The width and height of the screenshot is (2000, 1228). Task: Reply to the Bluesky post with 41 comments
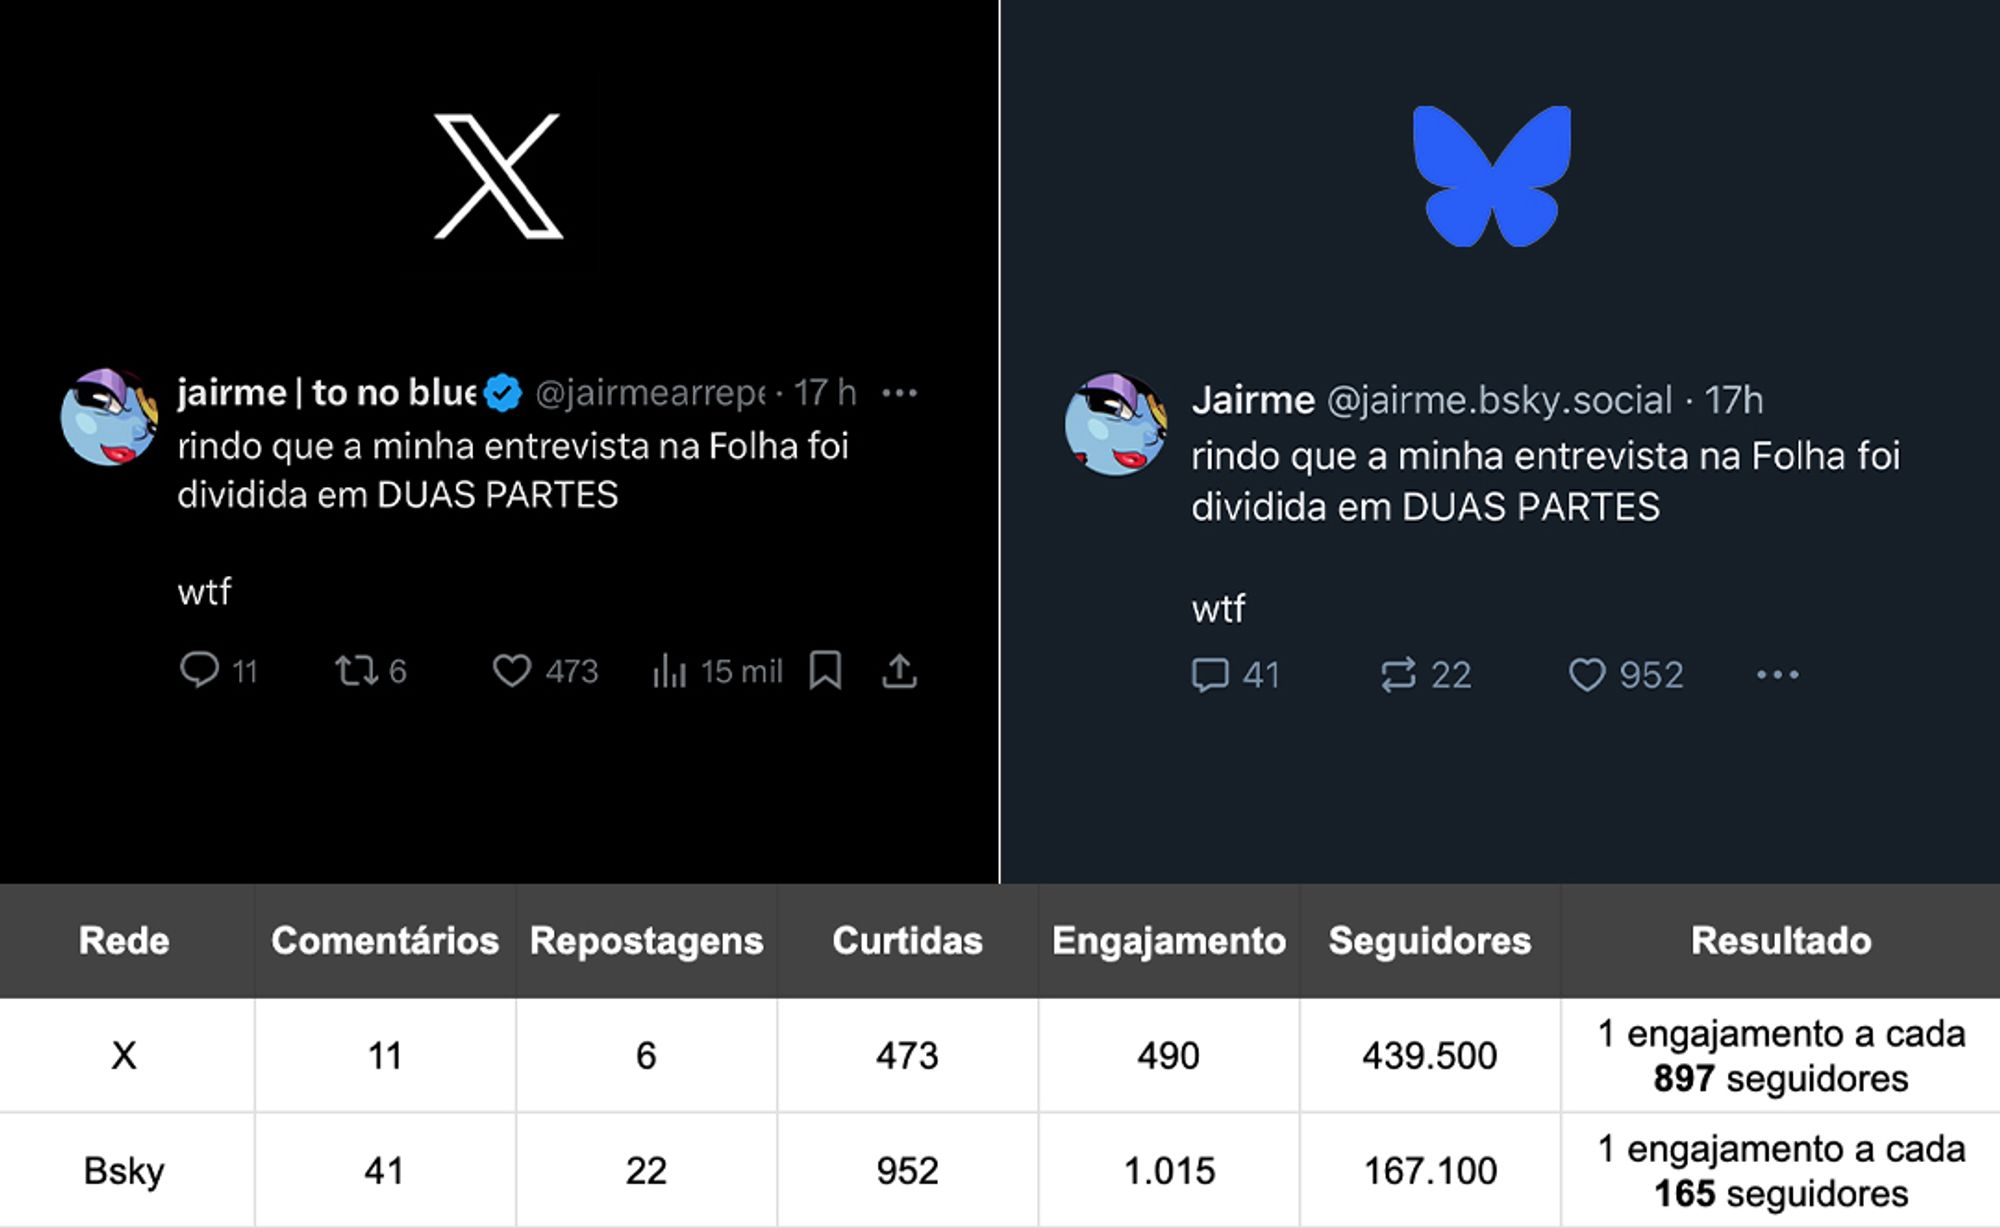(x=1236, y=675)
